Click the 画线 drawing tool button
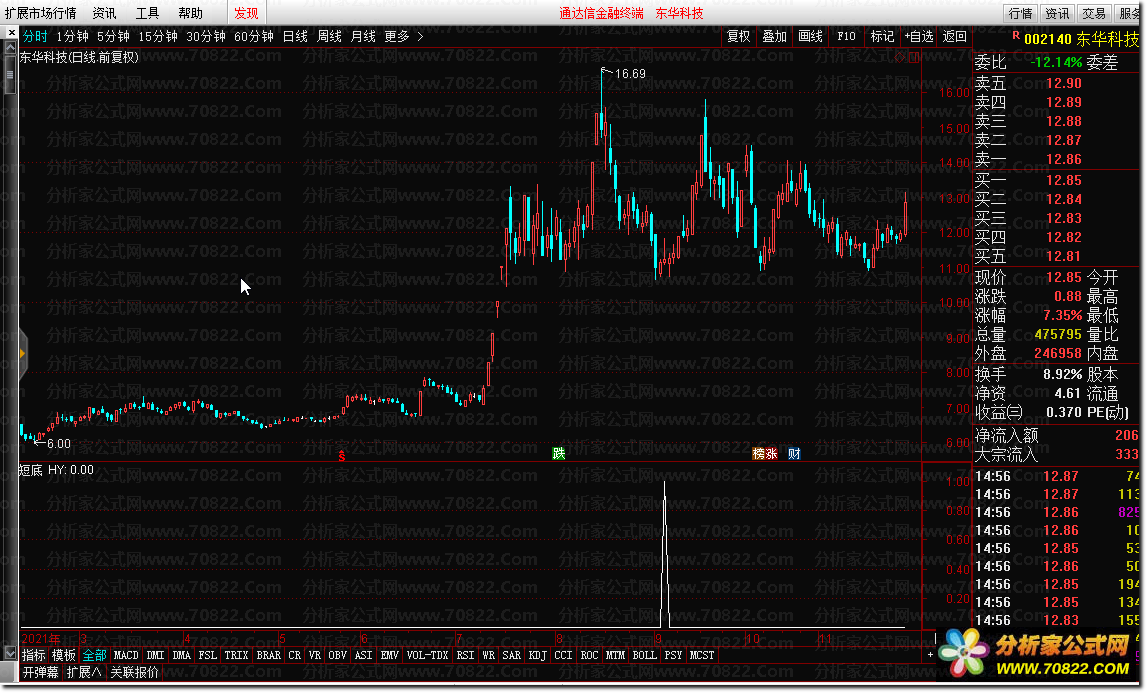Image resolution: width=1148 pixels, height=693 pixels. 810,36
